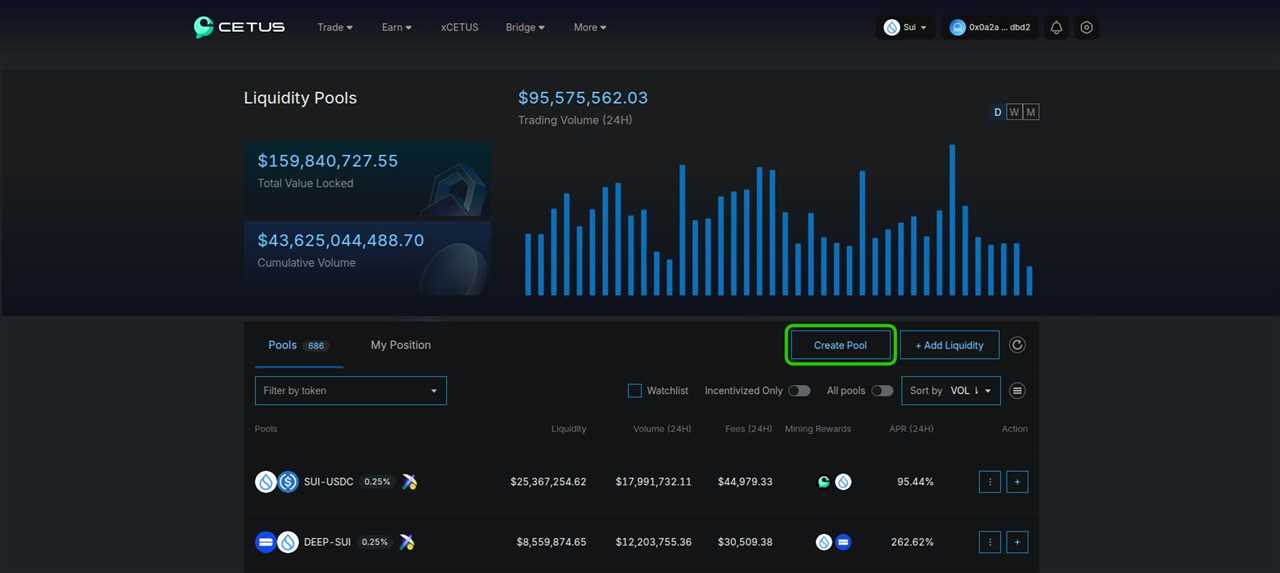Select the My Position tab
The width and height of the screenshot is (1280, 573).
coord(401,345)
